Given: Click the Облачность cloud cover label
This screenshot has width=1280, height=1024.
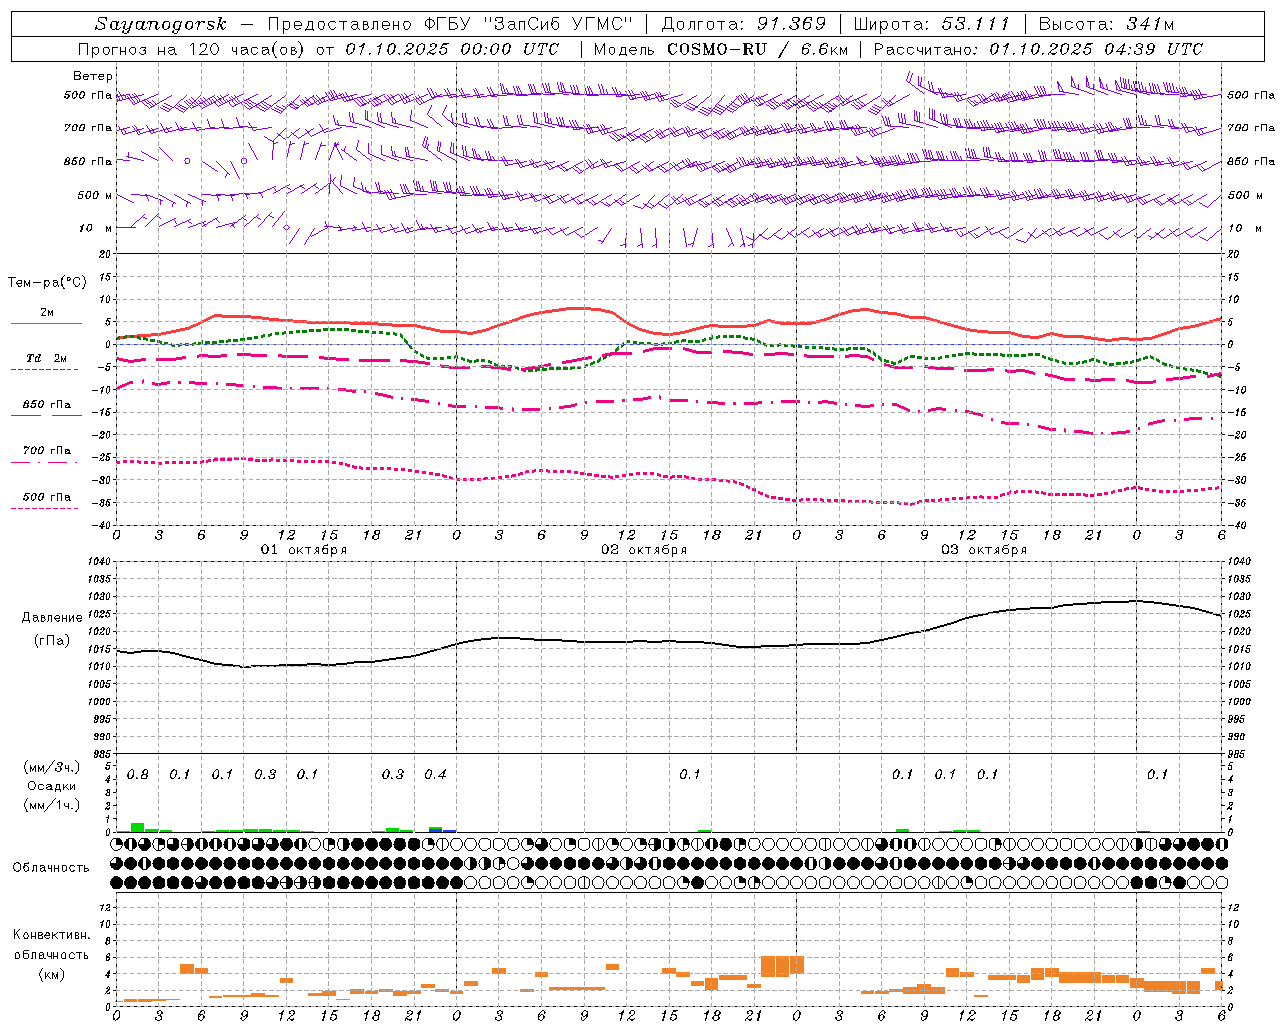Looking at the screenshot, I should 51,868.
